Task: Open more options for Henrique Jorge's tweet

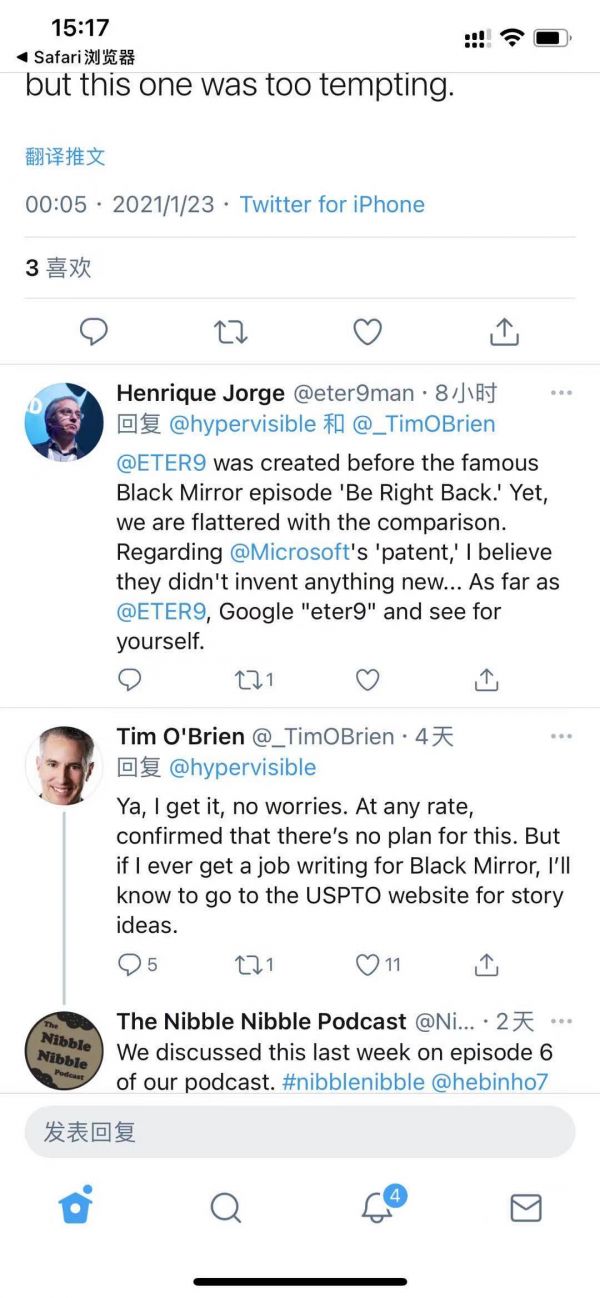Action: click(x=561, y=393)
